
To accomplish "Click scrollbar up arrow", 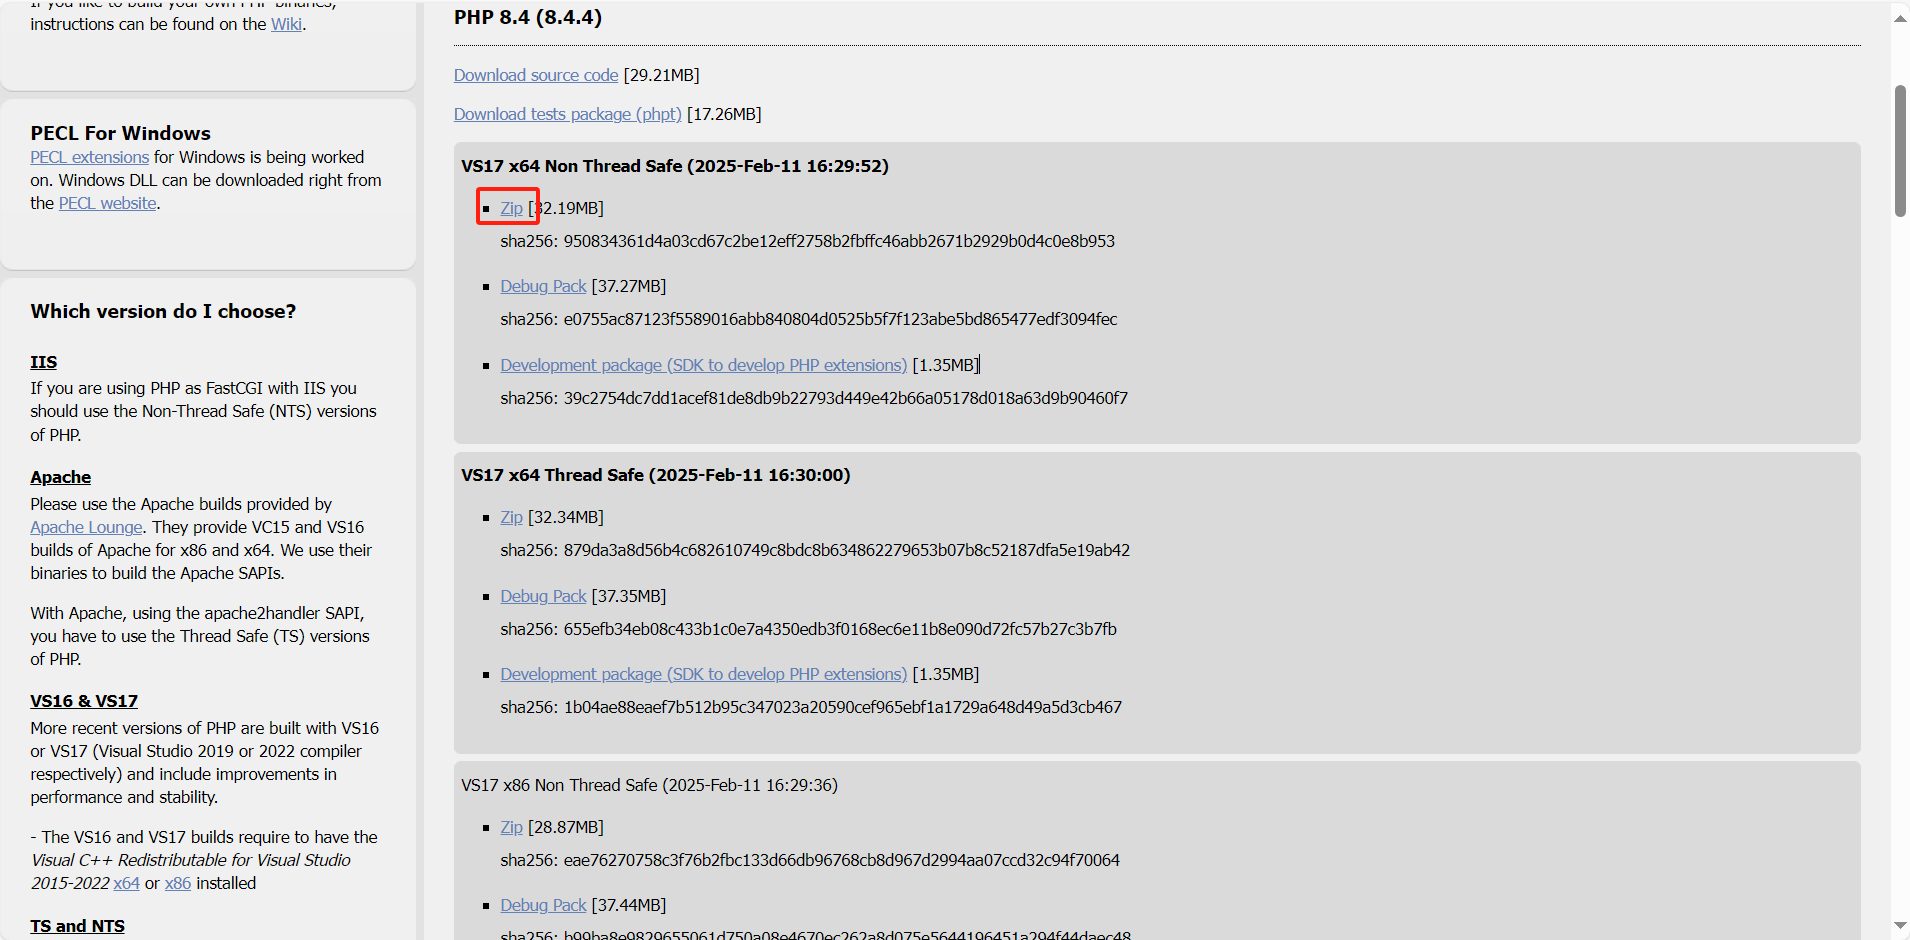I will point(1900,18).
